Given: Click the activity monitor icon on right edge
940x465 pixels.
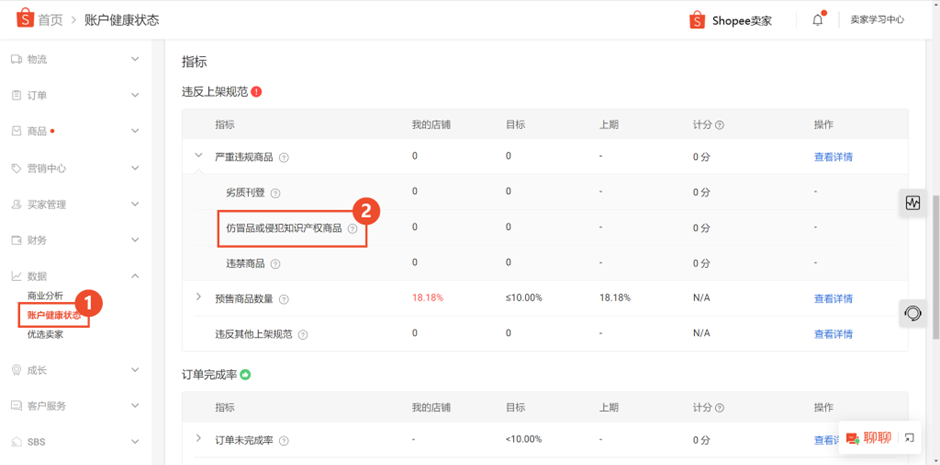Looking at the screenshot, I should [x=912, y=203].
